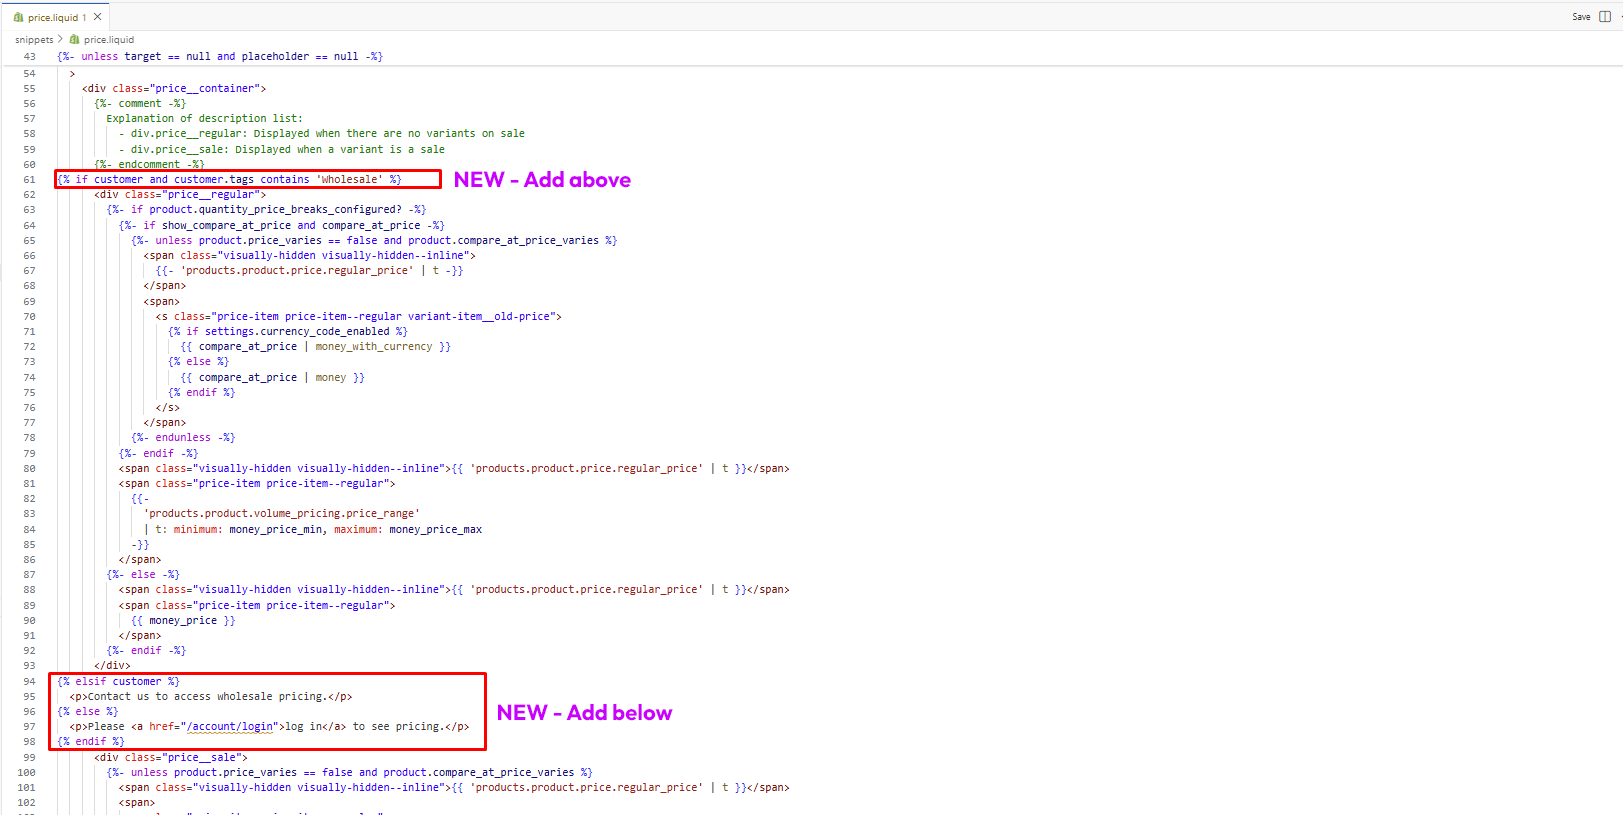The image size is (1623, 815).
Task: Click the price.liquid breadcrumb item
Action: (x=109, y=40)
